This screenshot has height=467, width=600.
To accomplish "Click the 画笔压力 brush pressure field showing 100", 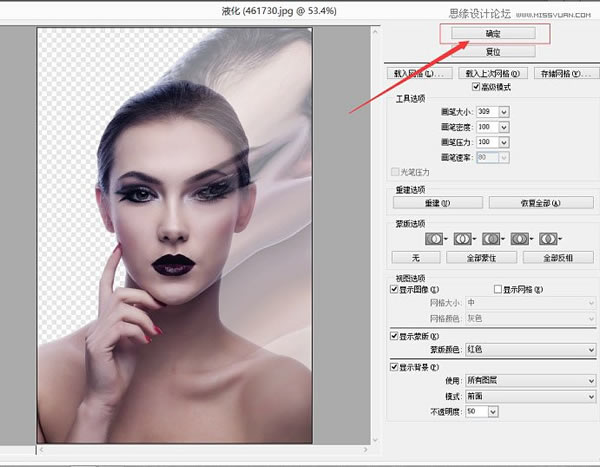I will pyautogui.click(x=488, y=142).
